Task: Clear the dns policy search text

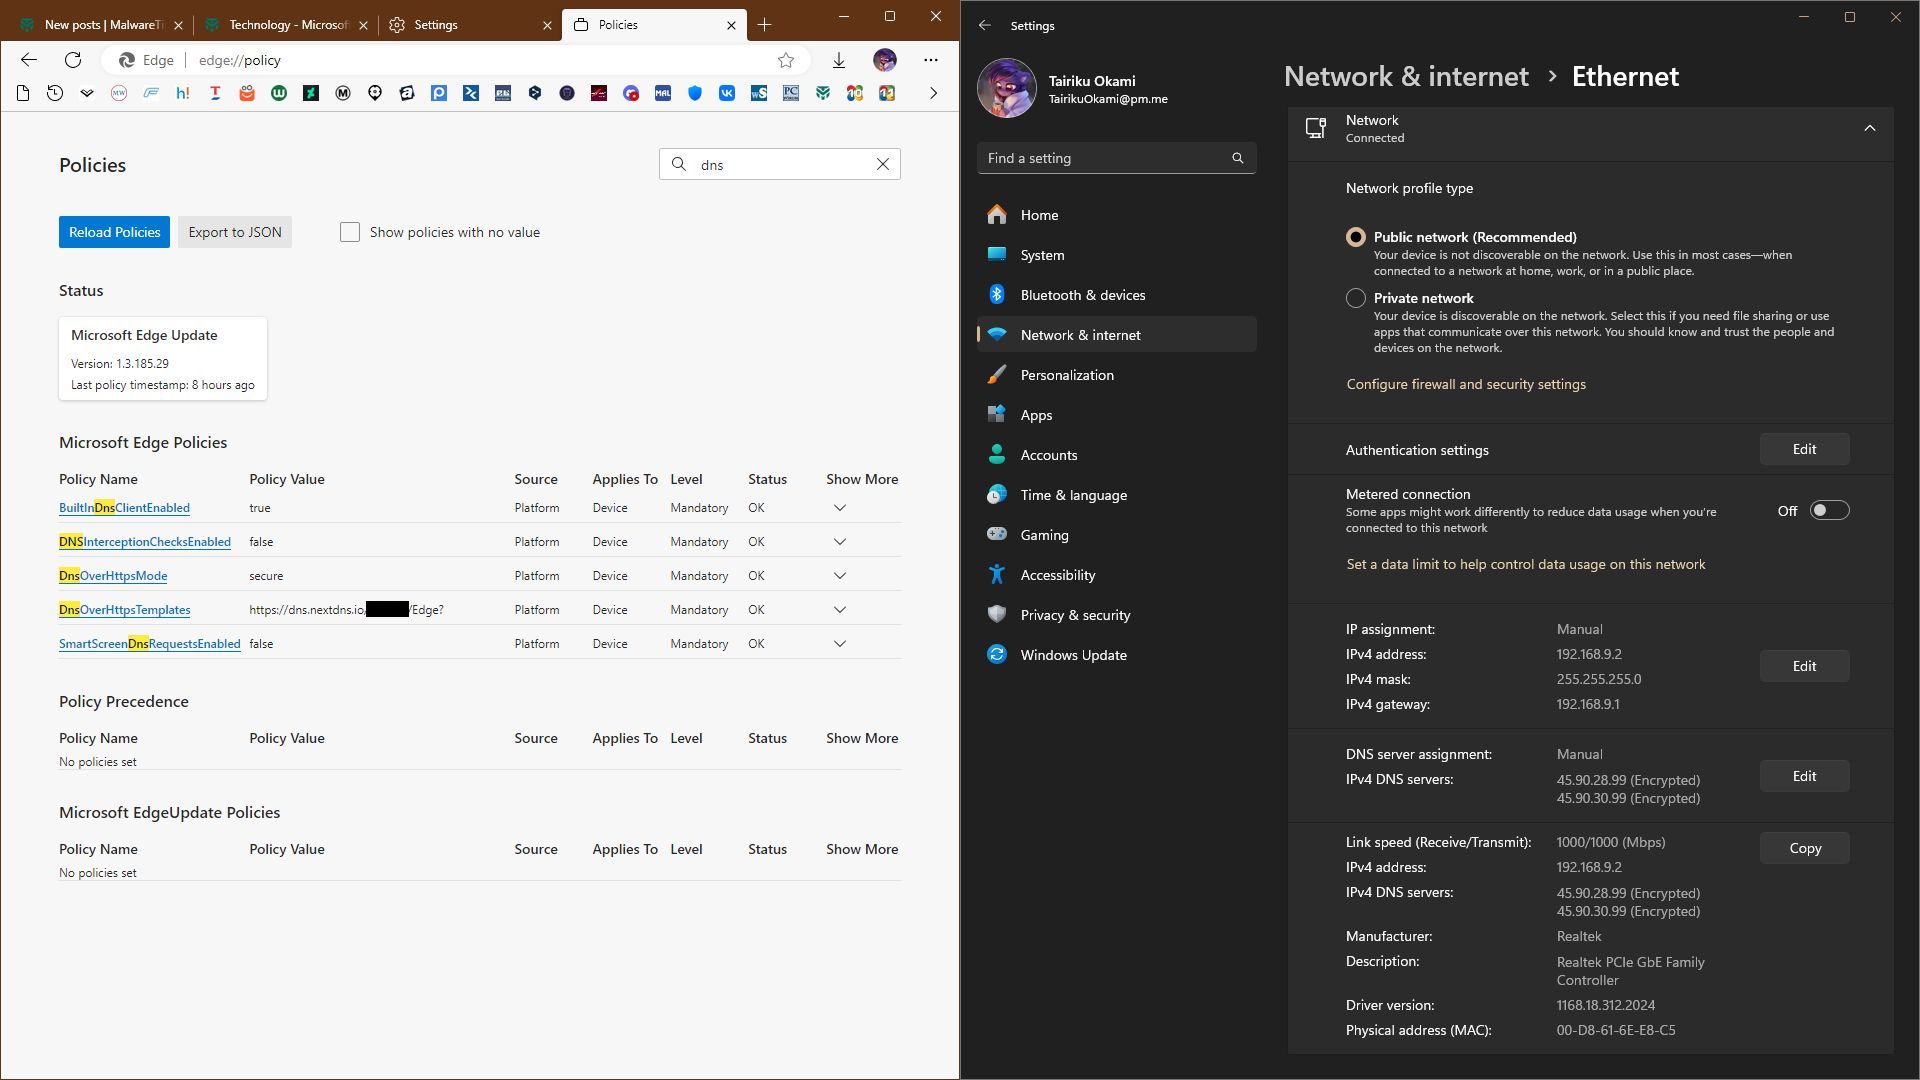Action: 883,164
